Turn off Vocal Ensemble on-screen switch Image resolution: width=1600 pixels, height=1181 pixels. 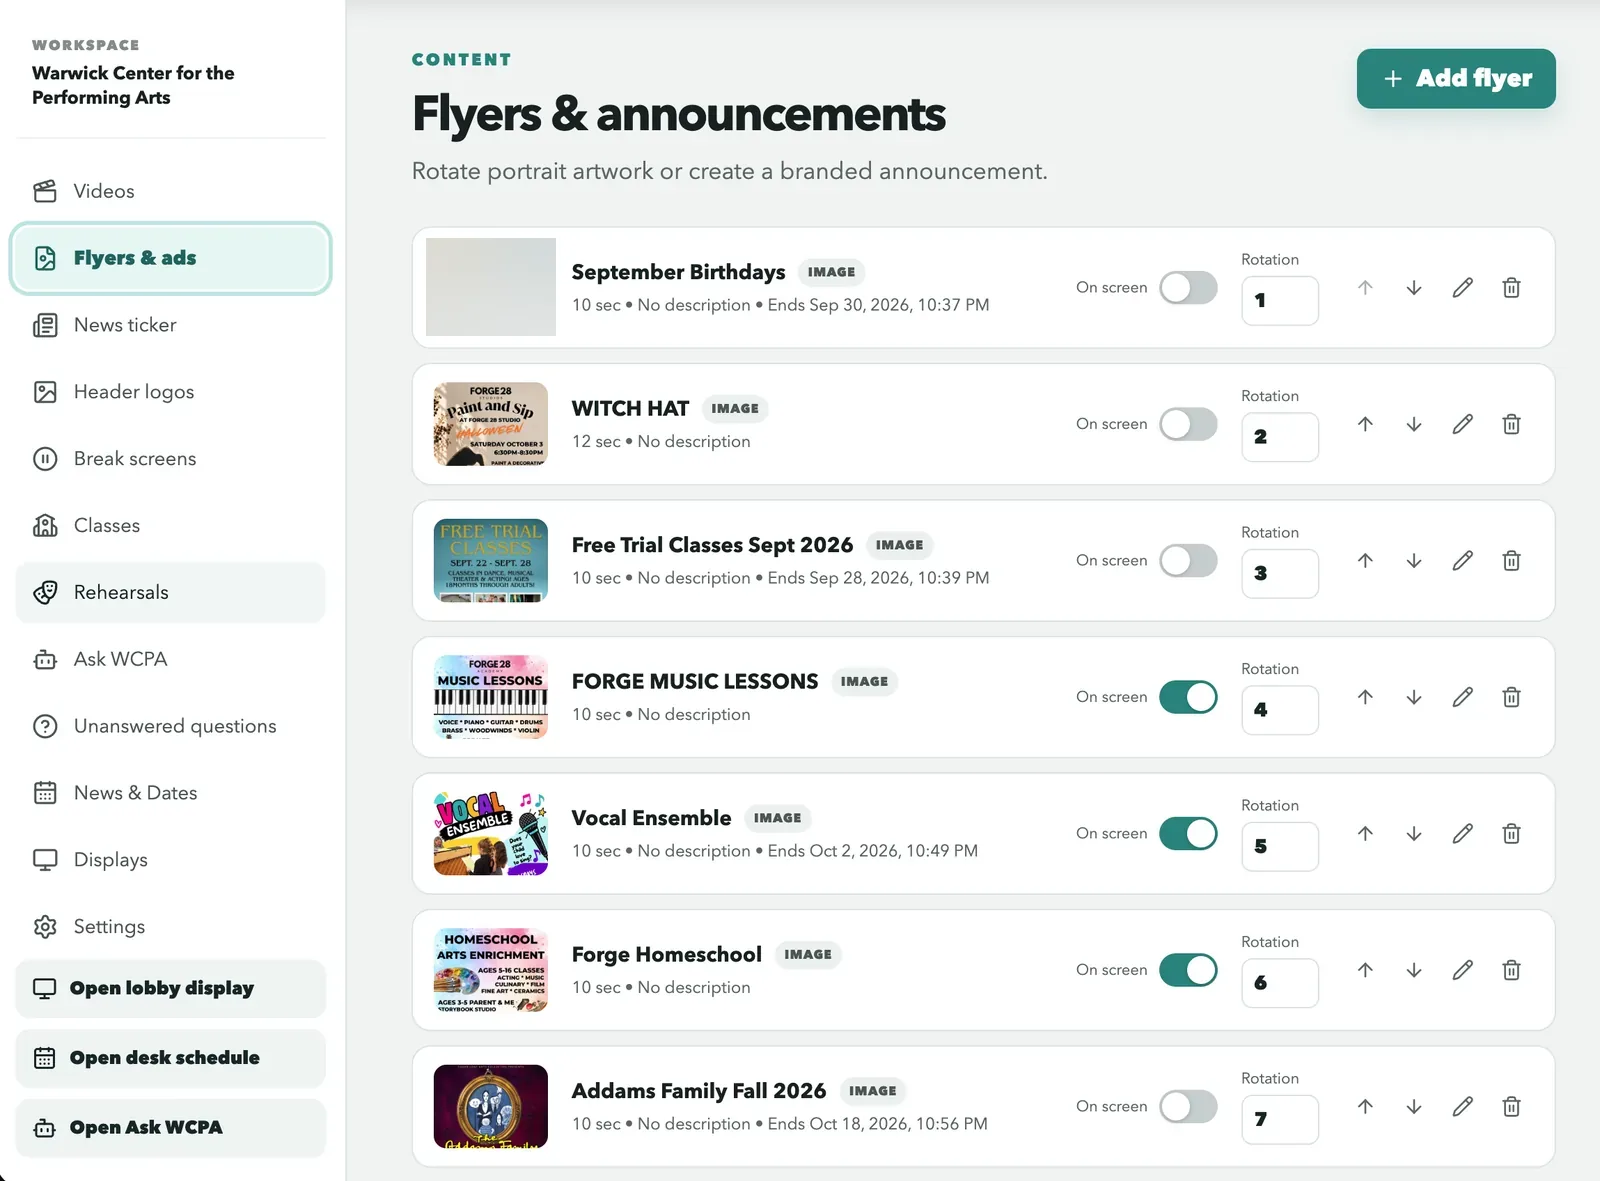pos(1188,834)
